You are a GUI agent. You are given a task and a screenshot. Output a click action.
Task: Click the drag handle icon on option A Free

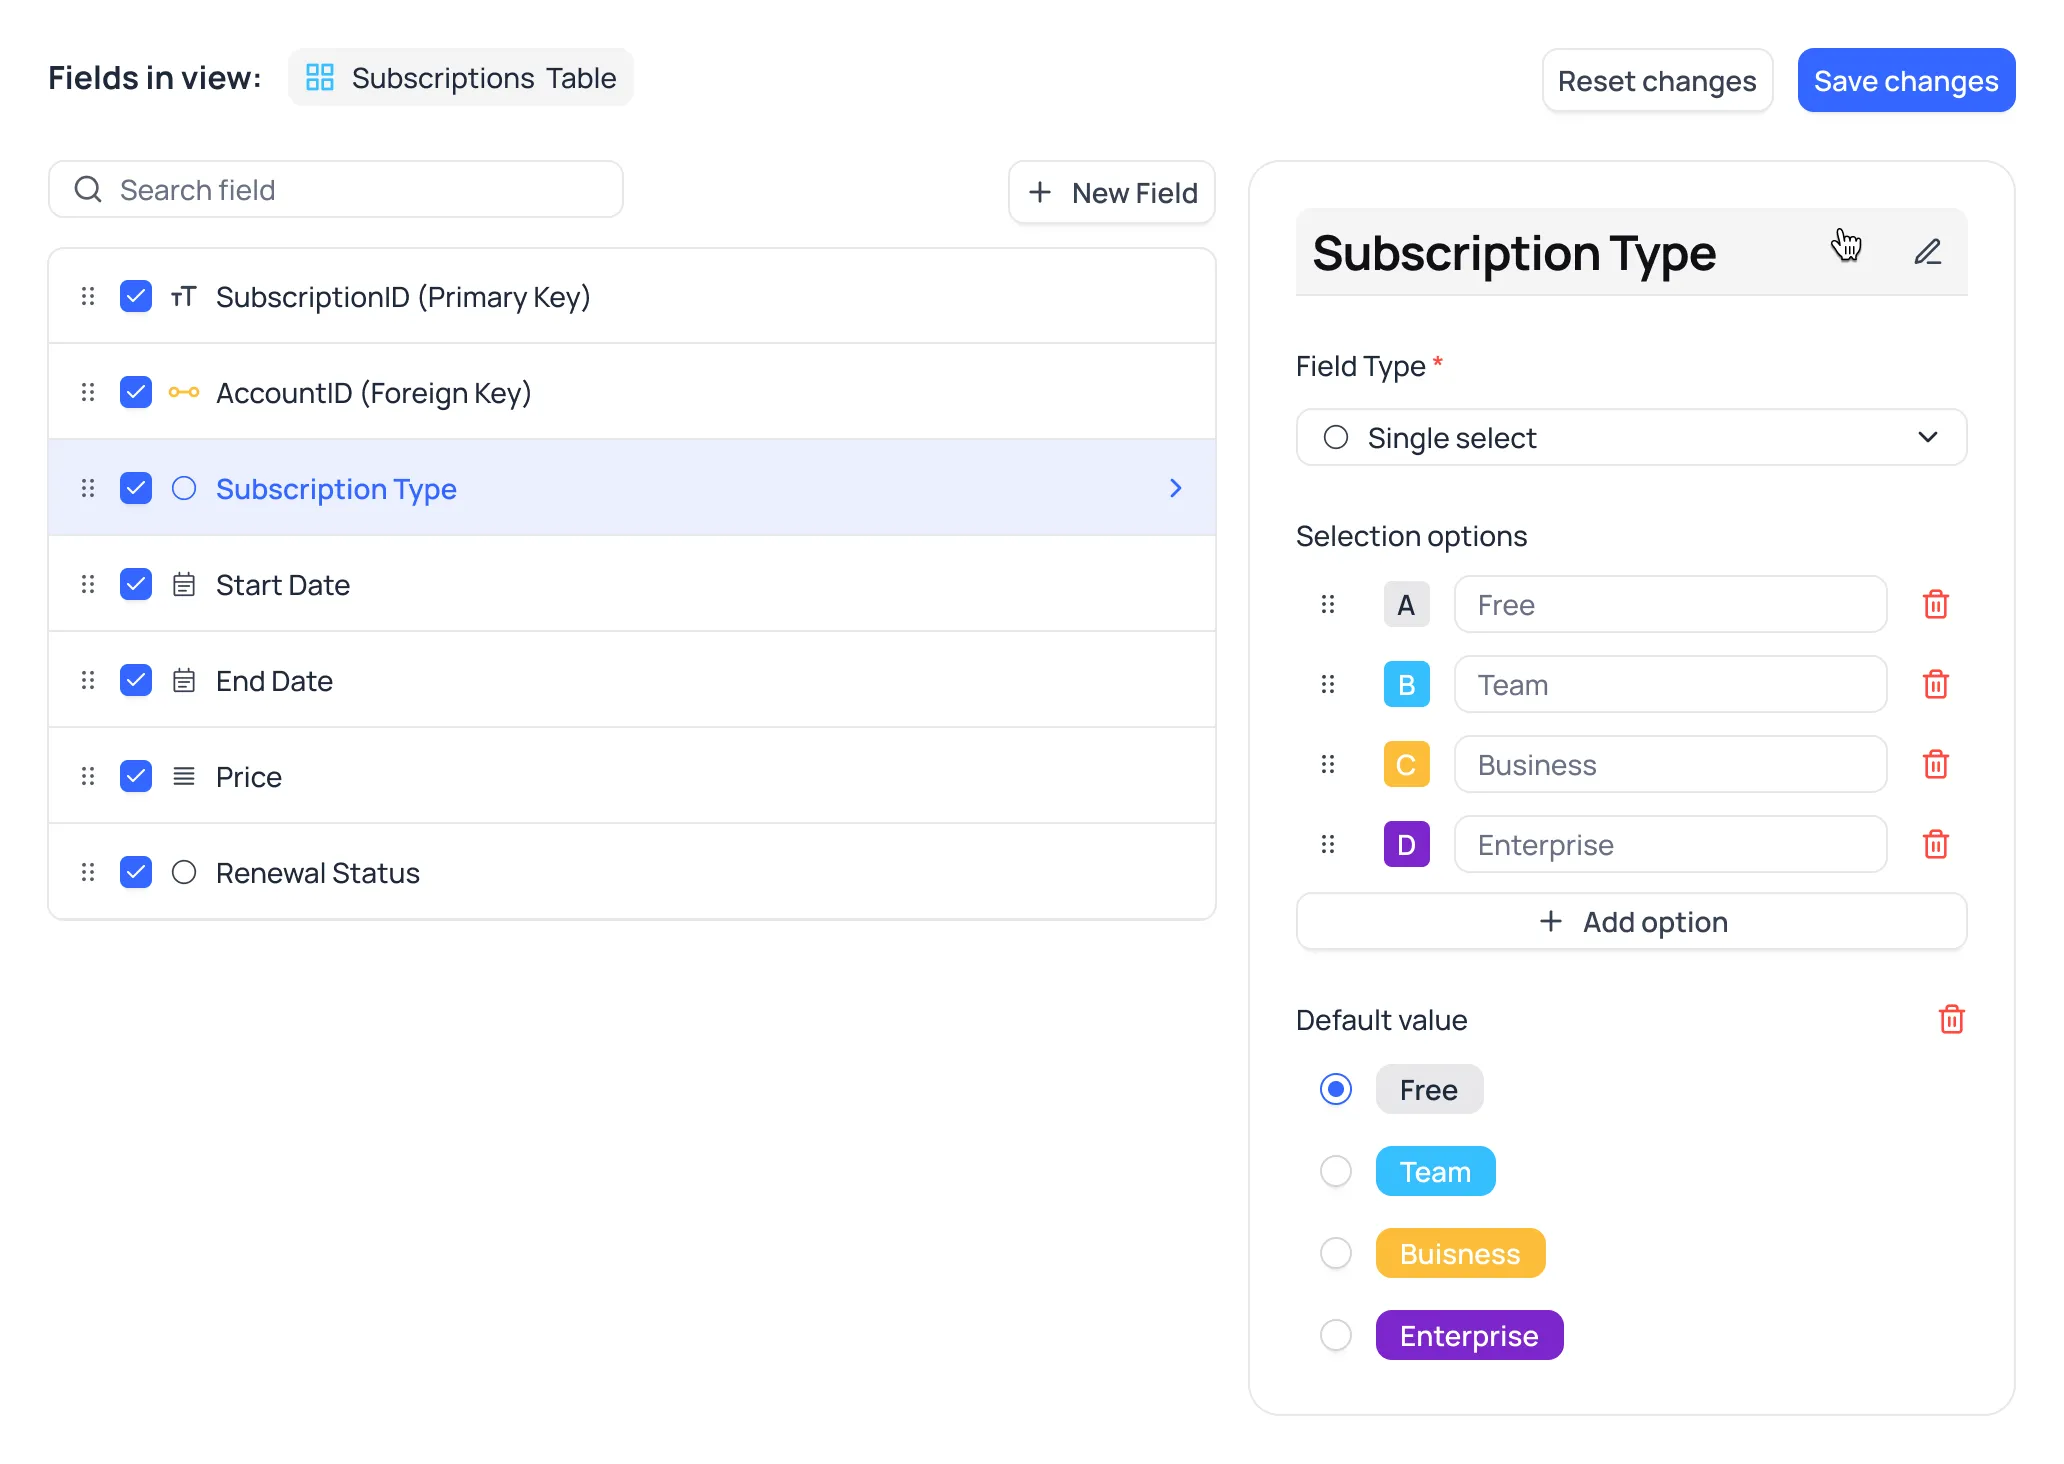point(1327,604)
